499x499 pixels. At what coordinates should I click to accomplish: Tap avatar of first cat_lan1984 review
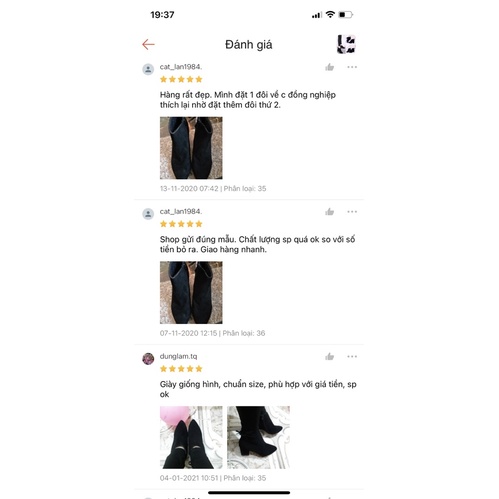[x=148, y=69]
